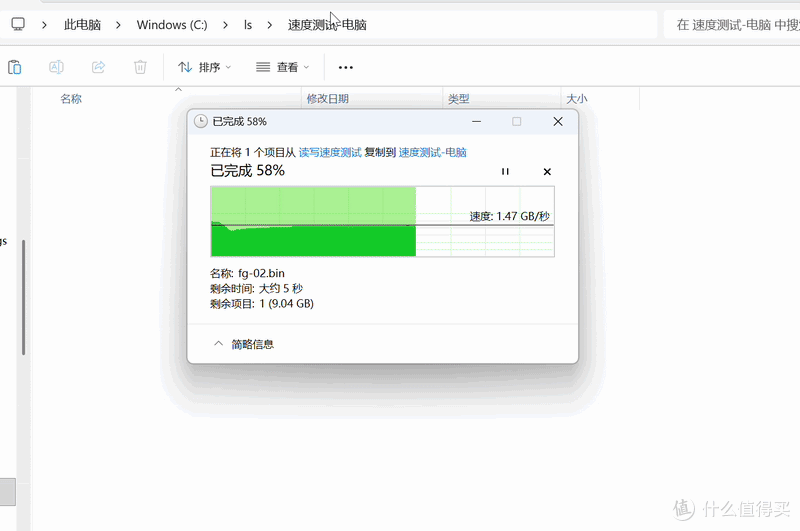Viewport: 800px width, 531px height.
Task: Click the search box 在 速度测试-电脑 中搜索
Action: (732, 25)
